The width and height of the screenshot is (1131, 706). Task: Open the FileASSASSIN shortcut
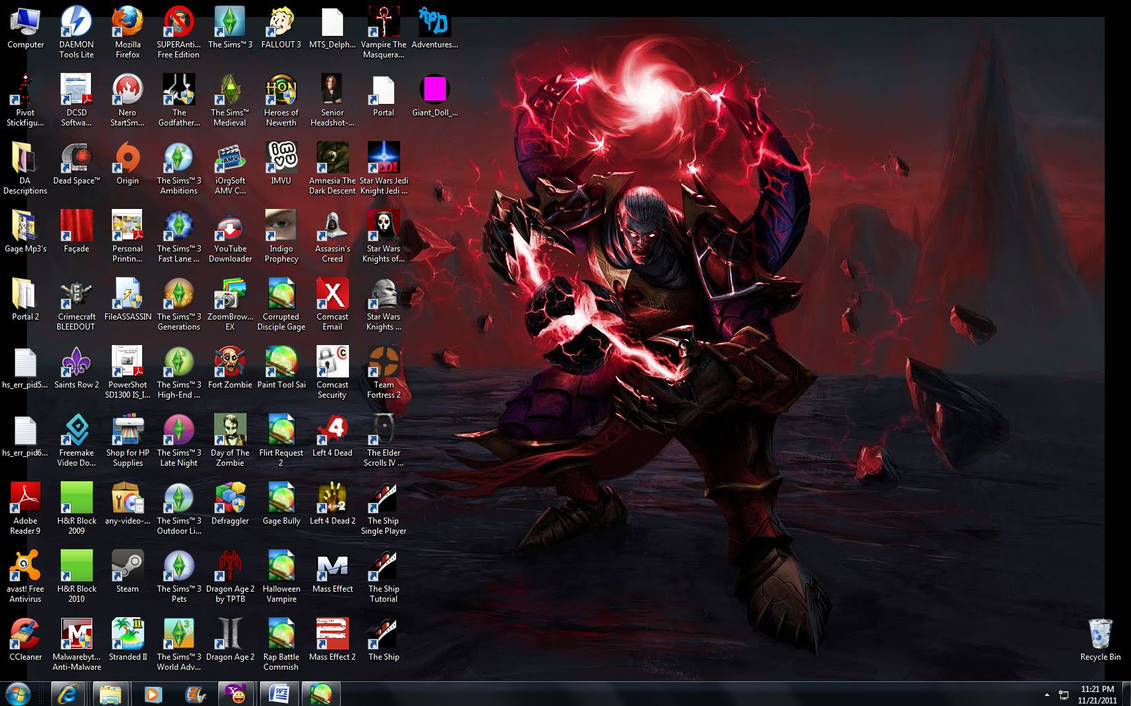coord(128,299)
